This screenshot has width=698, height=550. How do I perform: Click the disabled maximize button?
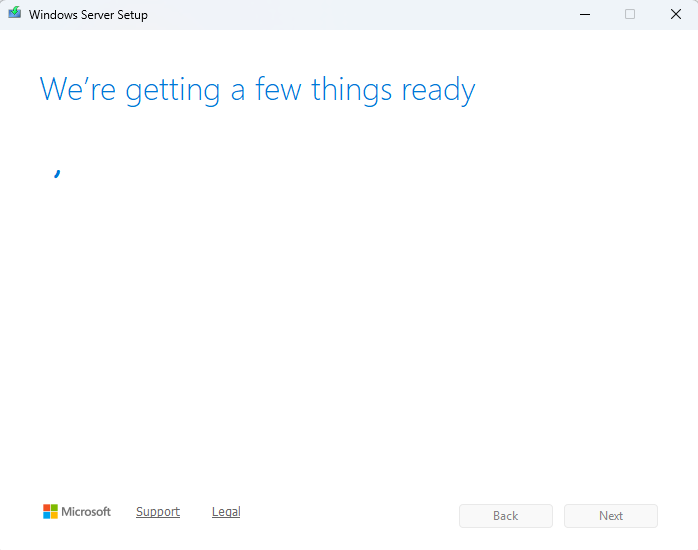pyautogui.click(x=630, y=14)
